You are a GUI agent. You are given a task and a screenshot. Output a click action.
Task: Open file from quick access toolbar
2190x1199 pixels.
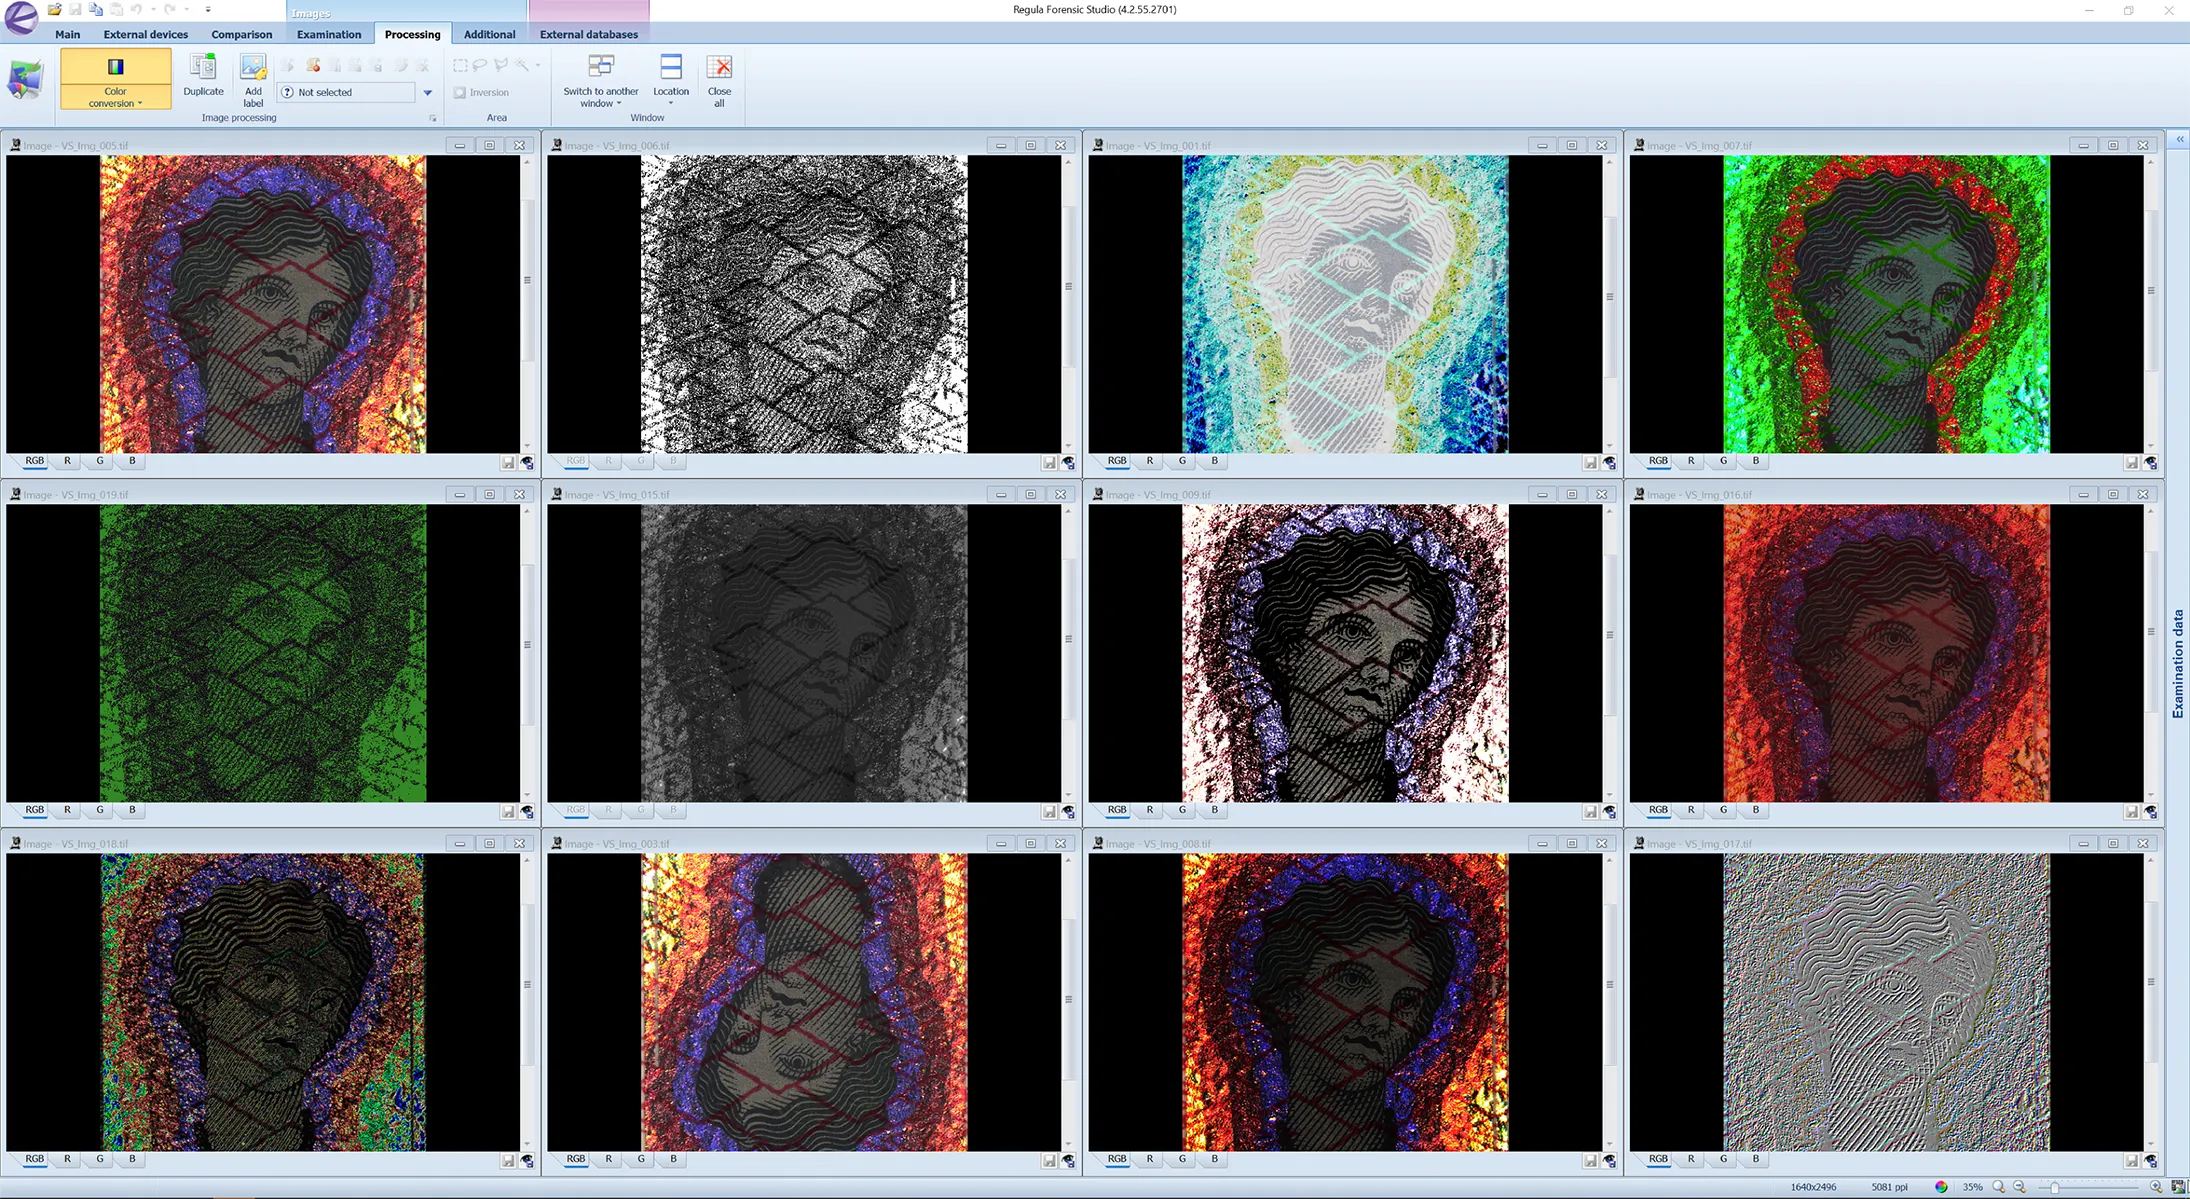(x=55, y=9)
